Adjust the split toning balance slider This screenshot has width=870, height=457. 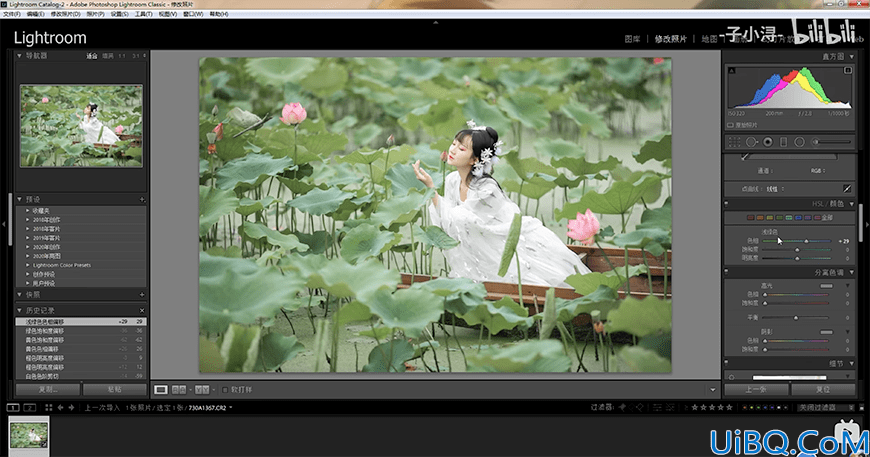796,318
